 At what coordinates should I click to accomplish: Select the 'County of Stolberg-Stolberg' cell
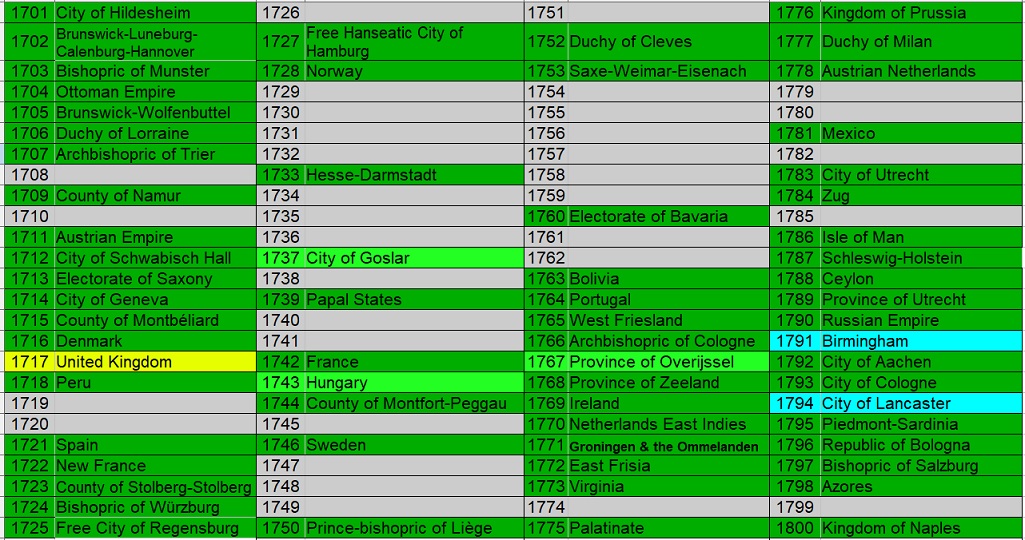(x=155, y=487)
